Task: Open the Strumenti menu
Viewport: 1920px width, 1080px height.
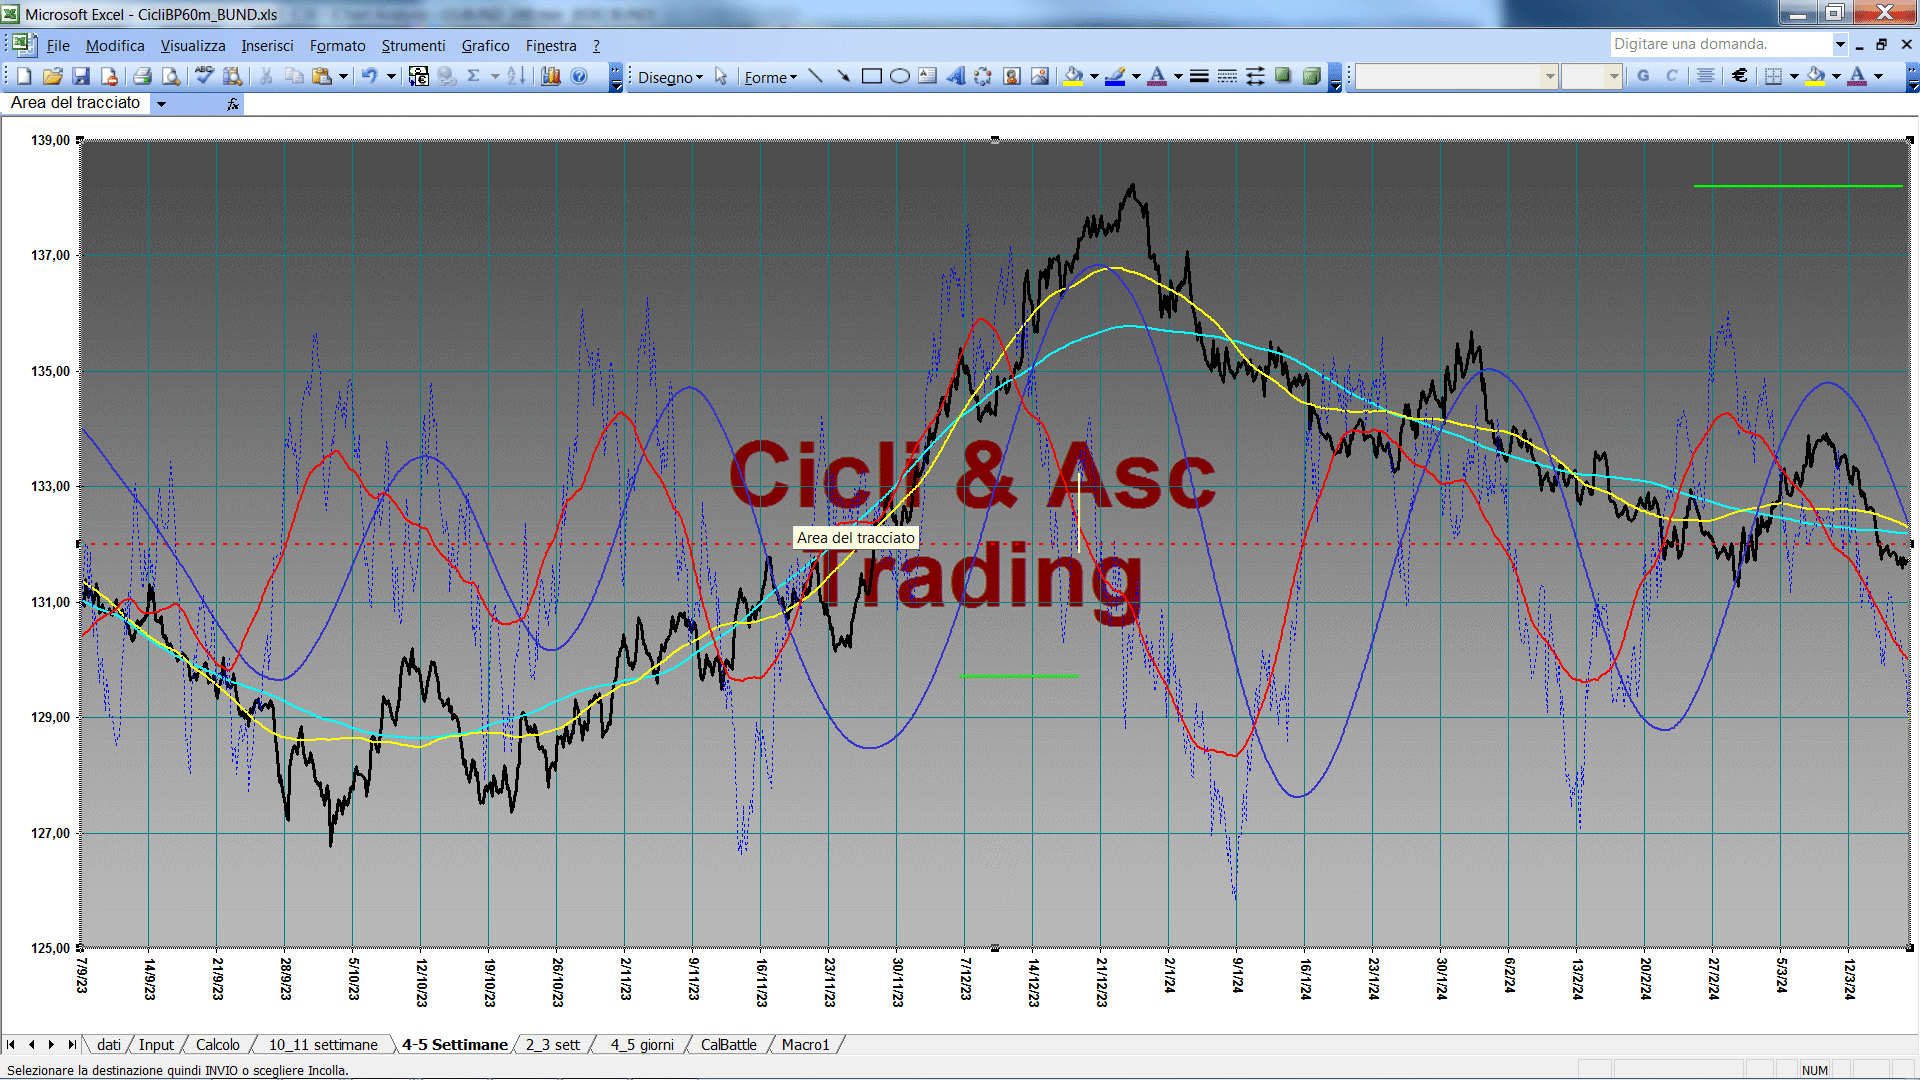Action: 413,46
